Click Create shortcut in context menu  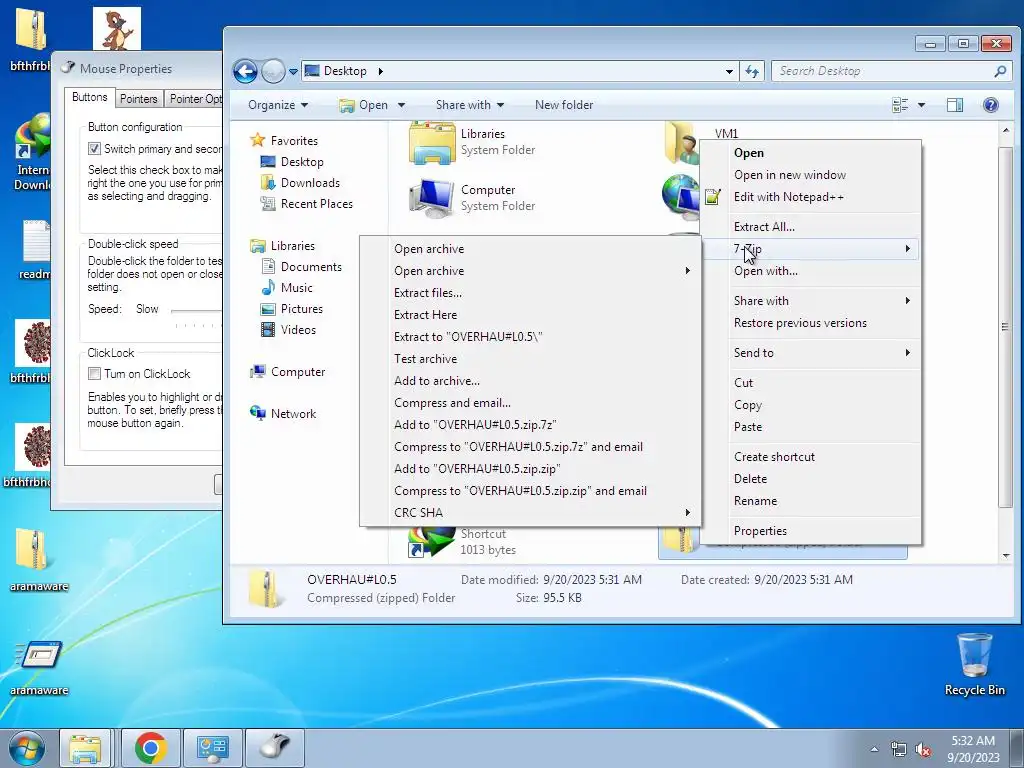[x=810, y=456]
